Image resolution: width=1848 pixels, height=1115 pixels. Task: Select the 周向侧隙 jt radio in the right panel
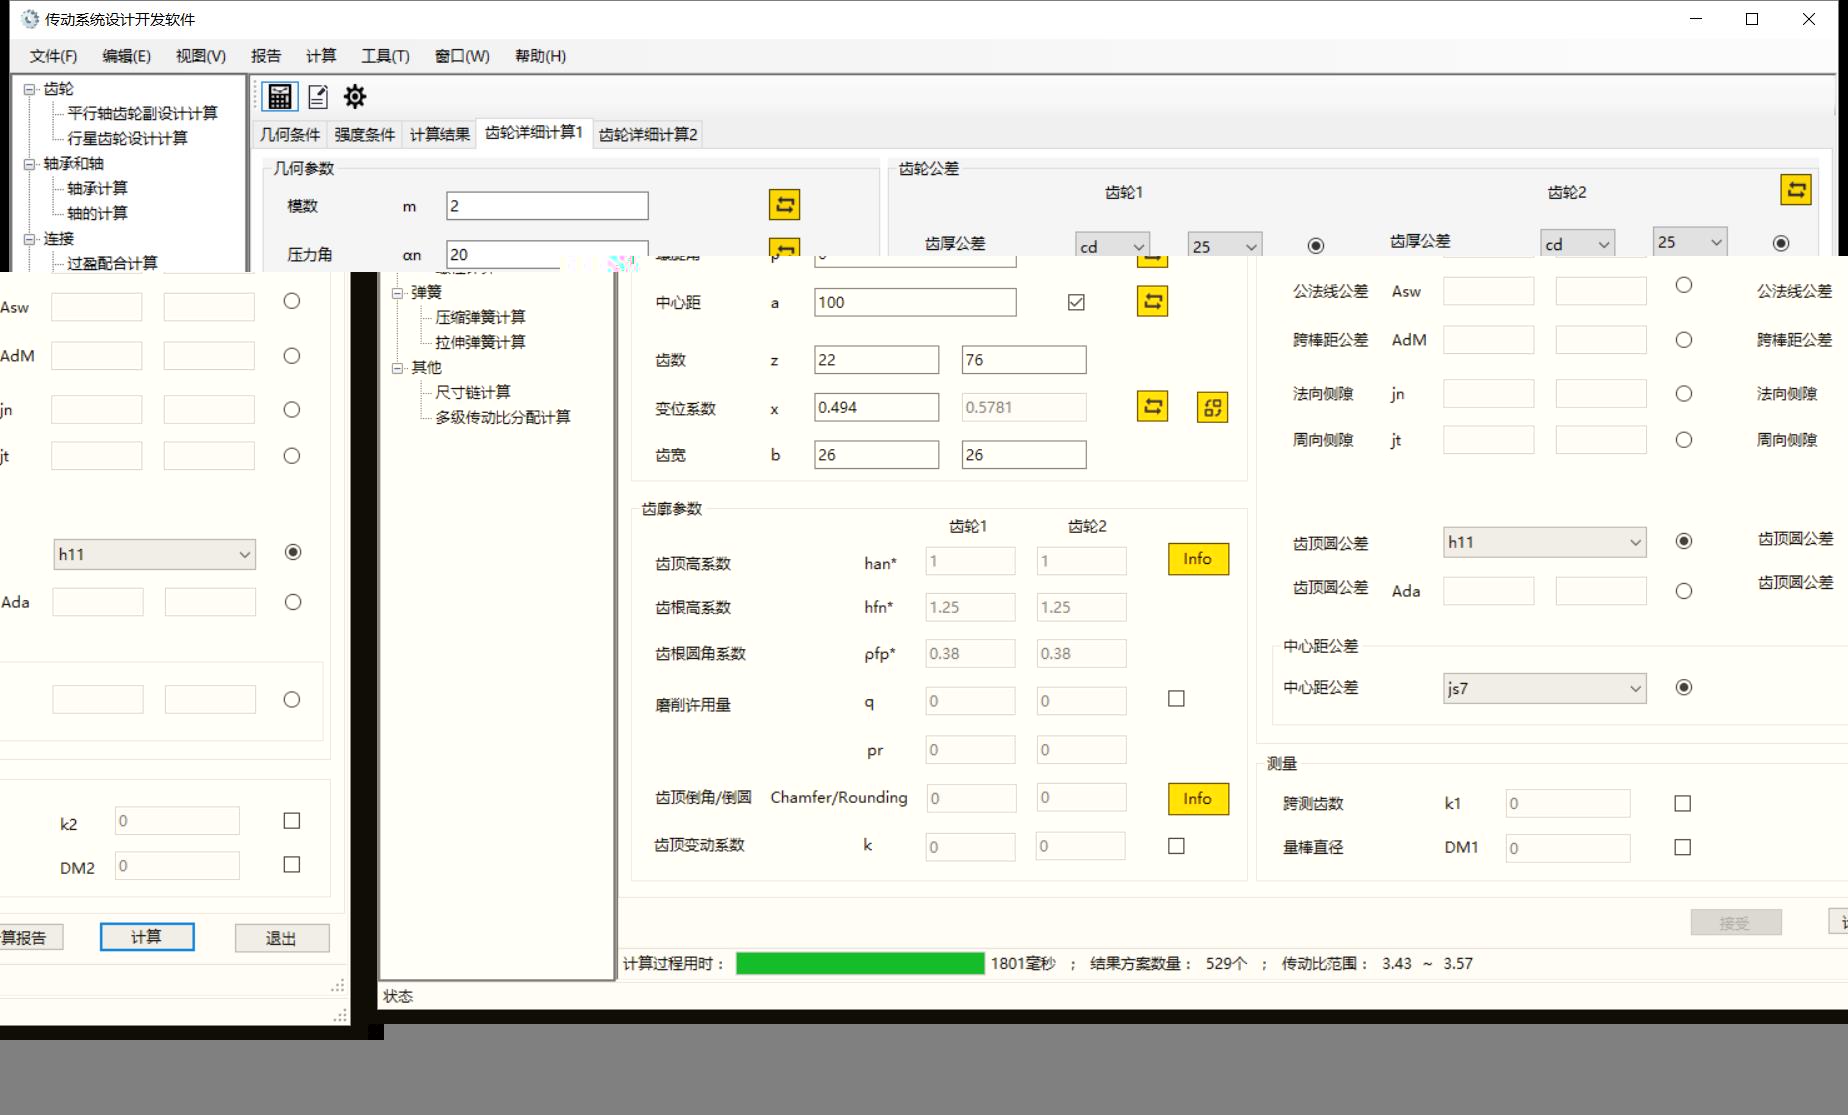point(1684,440)
